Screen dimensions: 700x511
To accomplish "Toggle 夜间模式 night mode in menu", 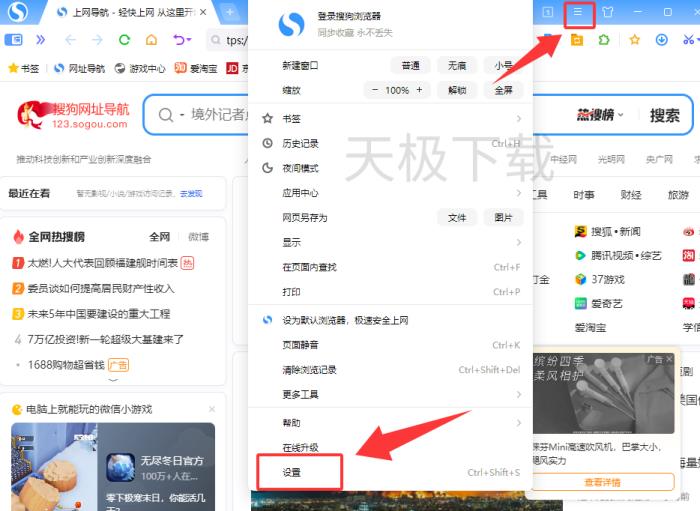I will 300,168.
